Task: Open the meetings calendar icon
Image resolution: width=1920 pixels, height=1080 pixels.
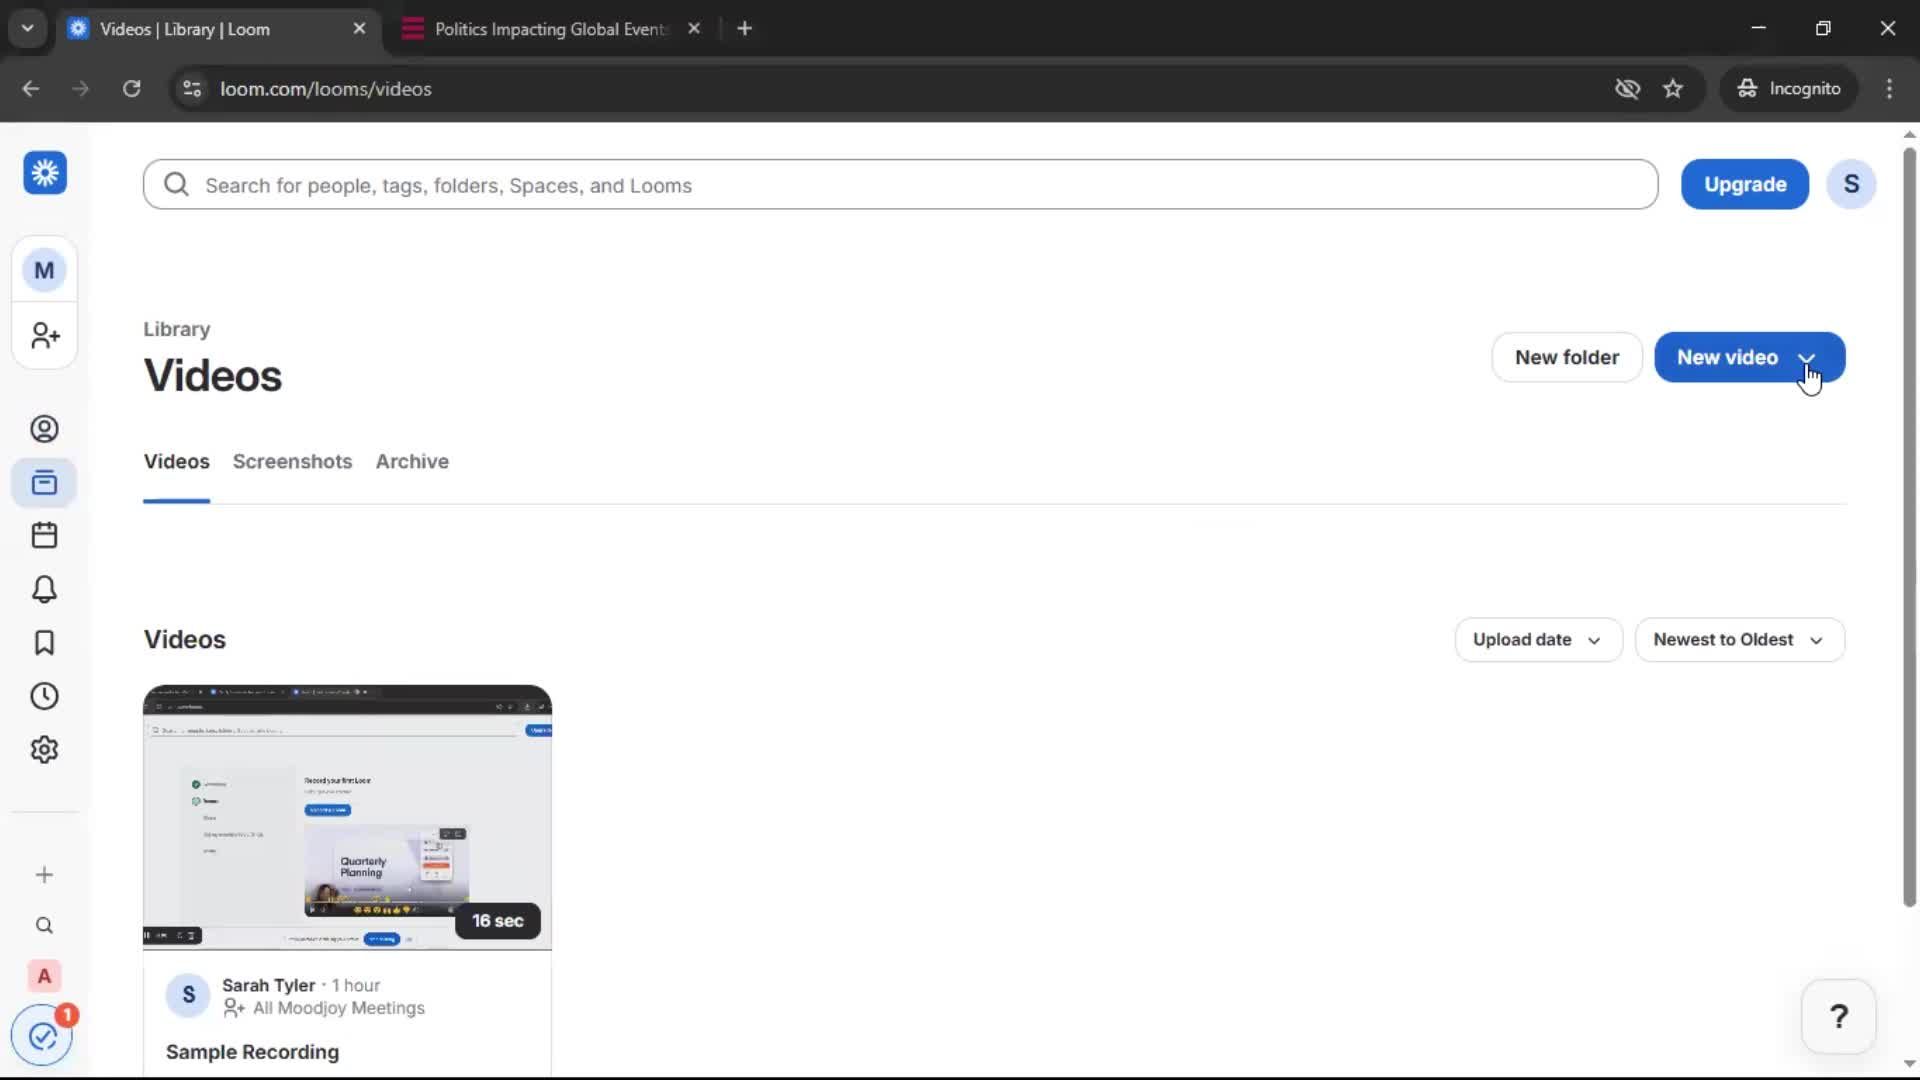Action: click(x=43, y=535)
